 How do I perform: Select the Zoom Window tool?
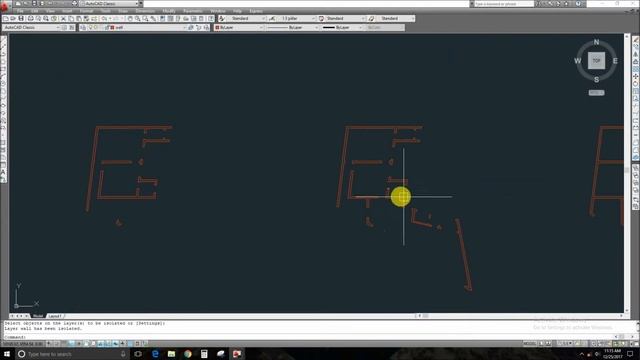click(145, 18)
